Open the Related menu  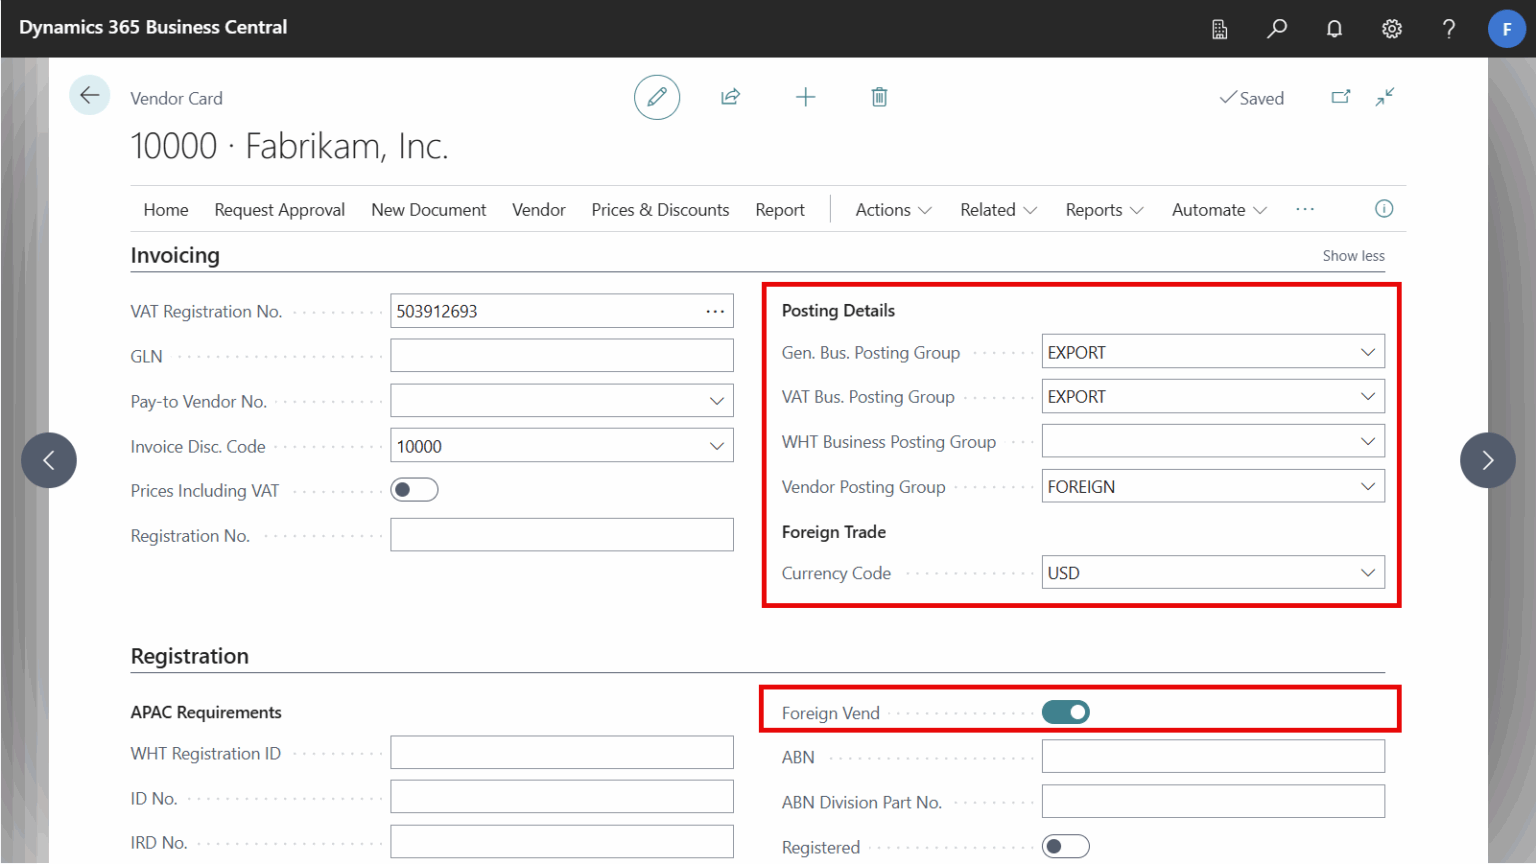(x=998, y=210)
